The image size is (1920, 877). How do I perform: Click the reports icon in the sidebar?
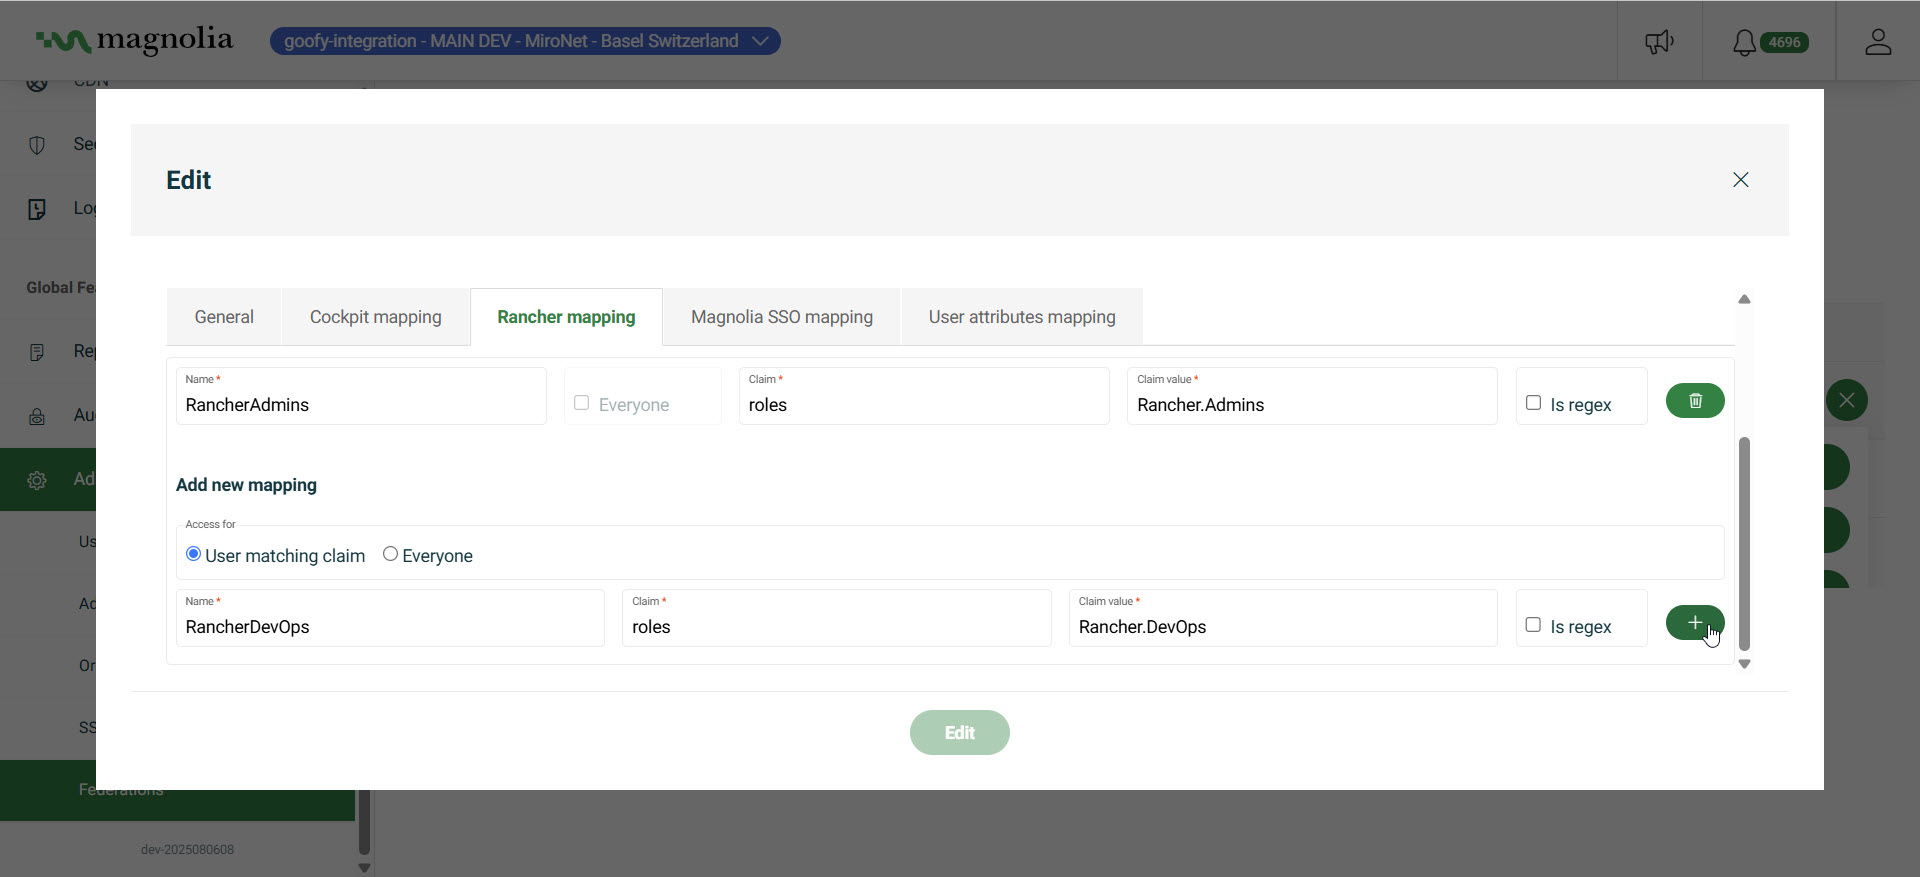pyautogui.click(x=37, y=352)
